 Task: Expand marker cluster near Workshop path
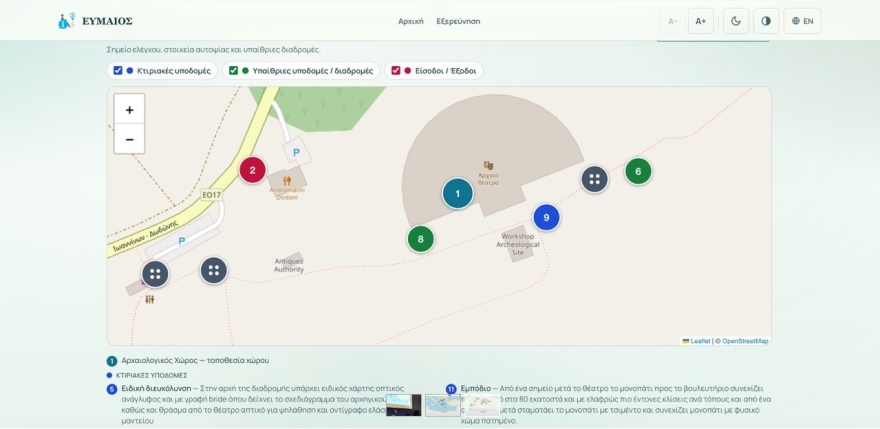[594, 179]
